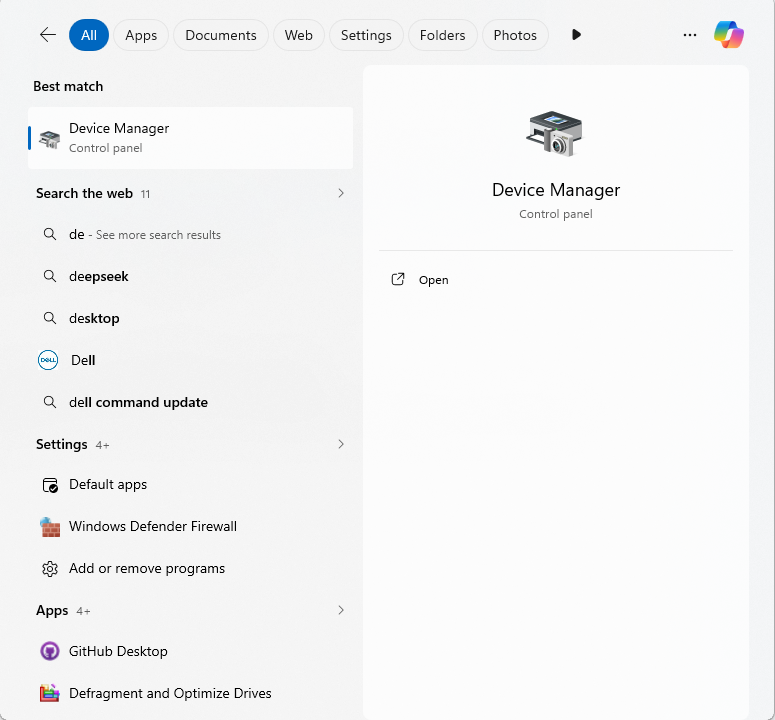Image resolution: width=775 pixels, height=720 pixels.
Task: Expand the Settings results chevron
Action: [x=340, y=444]
